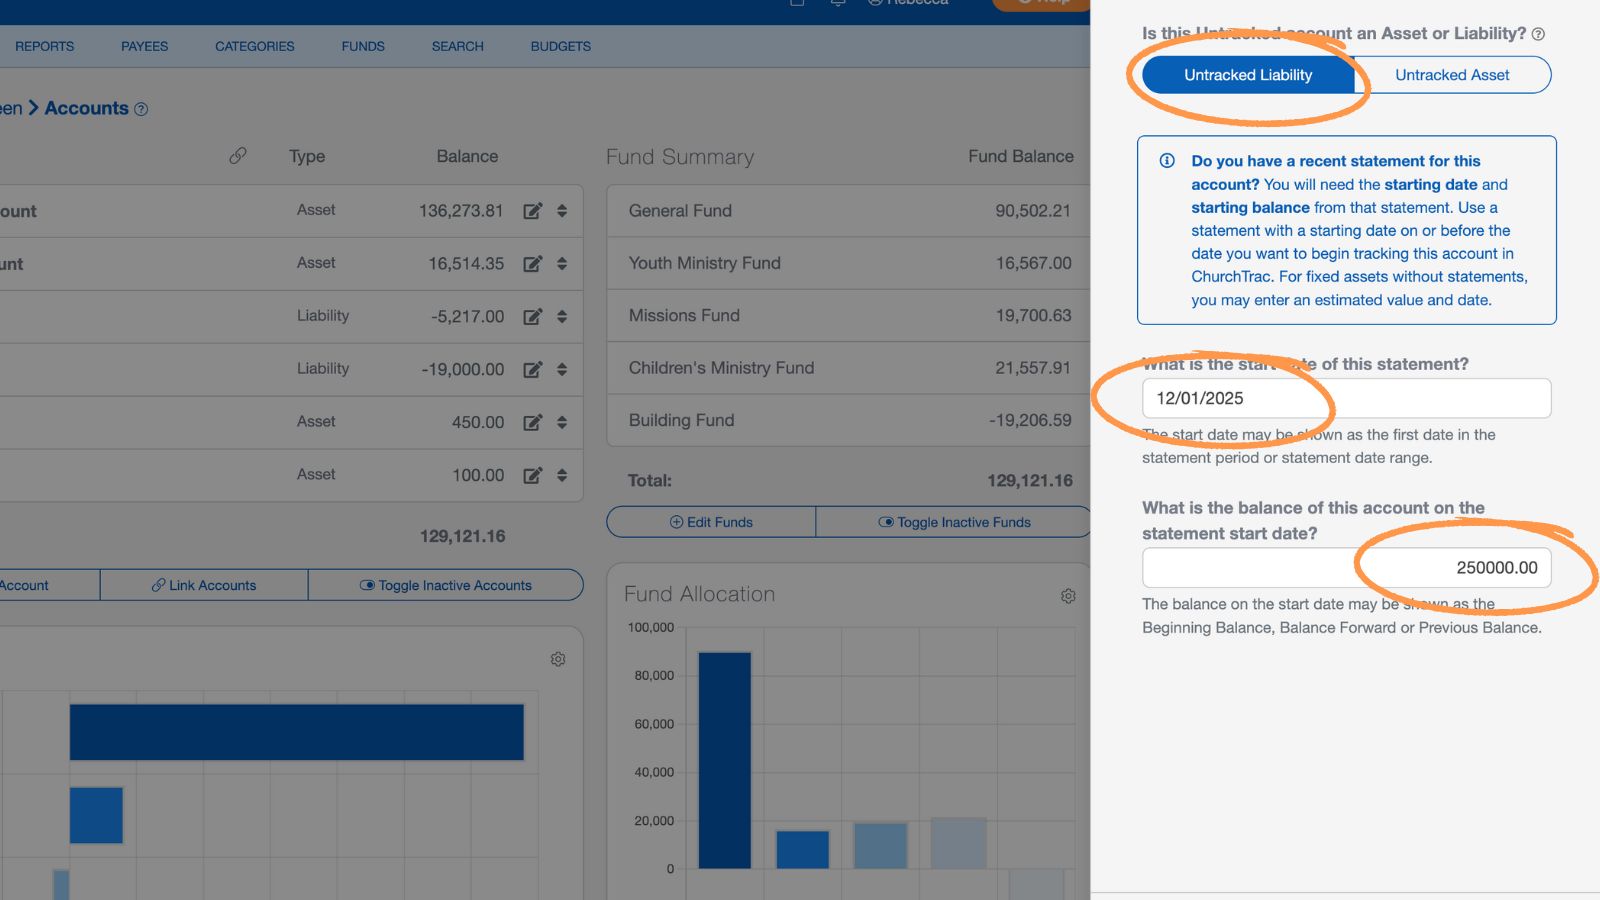Click the 90,502.21 General Fund balance
Image resolution: width=1600 pixels, height=900 pixels.
1033,211
